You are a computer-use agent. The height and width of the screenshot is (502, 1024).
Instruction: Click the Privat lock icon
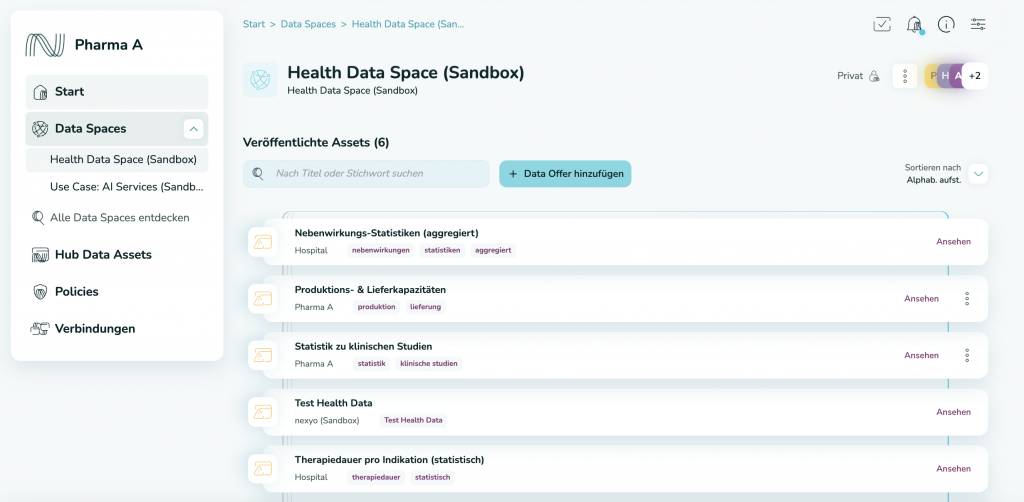[874, 76]
